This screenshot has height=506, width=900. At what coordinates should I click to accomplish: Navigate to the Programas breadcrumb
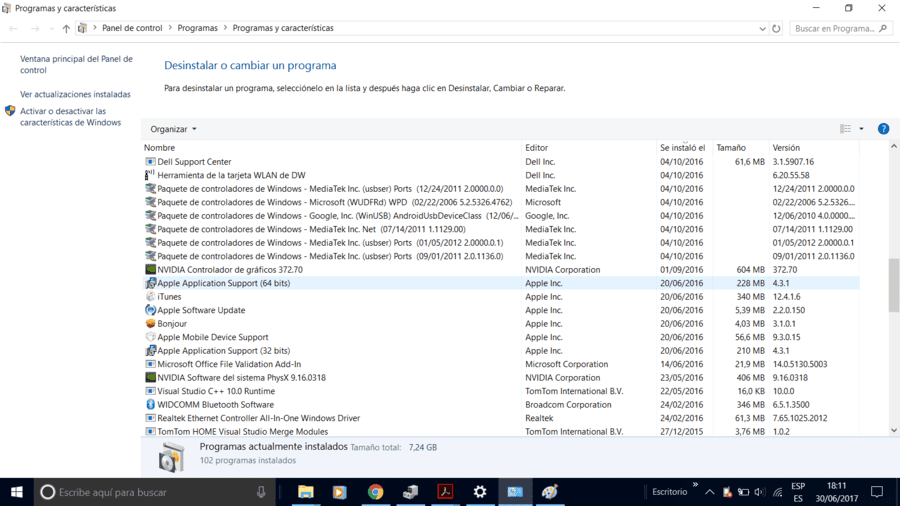click(x=197, y=28)
